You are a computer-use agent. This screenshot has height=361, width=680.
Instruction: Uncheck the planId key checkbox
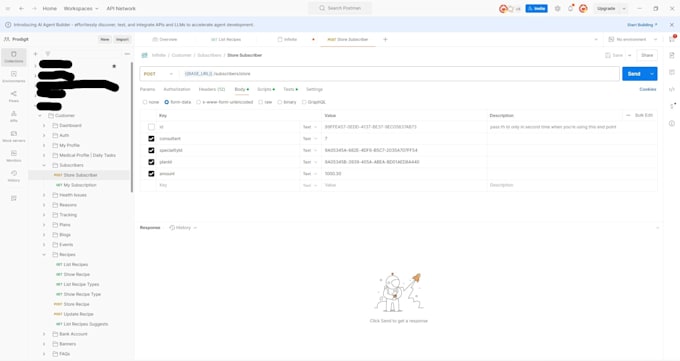coord(151,162)
